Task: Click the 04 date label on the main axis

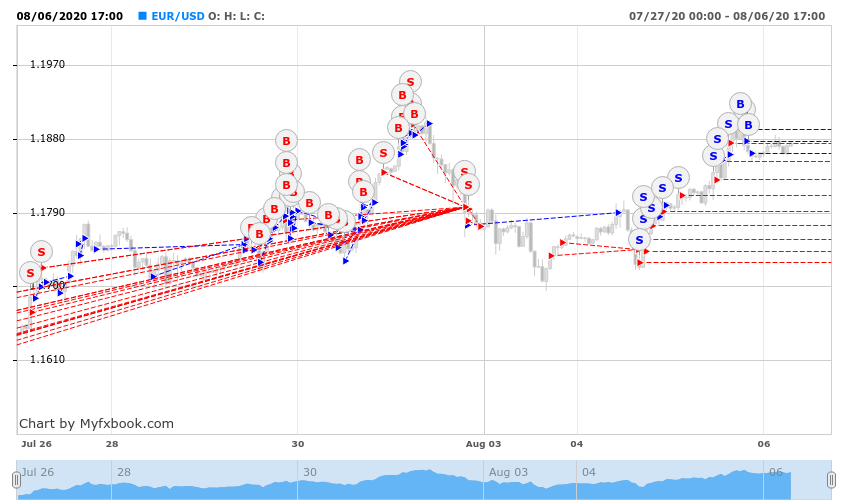Action: (577, 444)
